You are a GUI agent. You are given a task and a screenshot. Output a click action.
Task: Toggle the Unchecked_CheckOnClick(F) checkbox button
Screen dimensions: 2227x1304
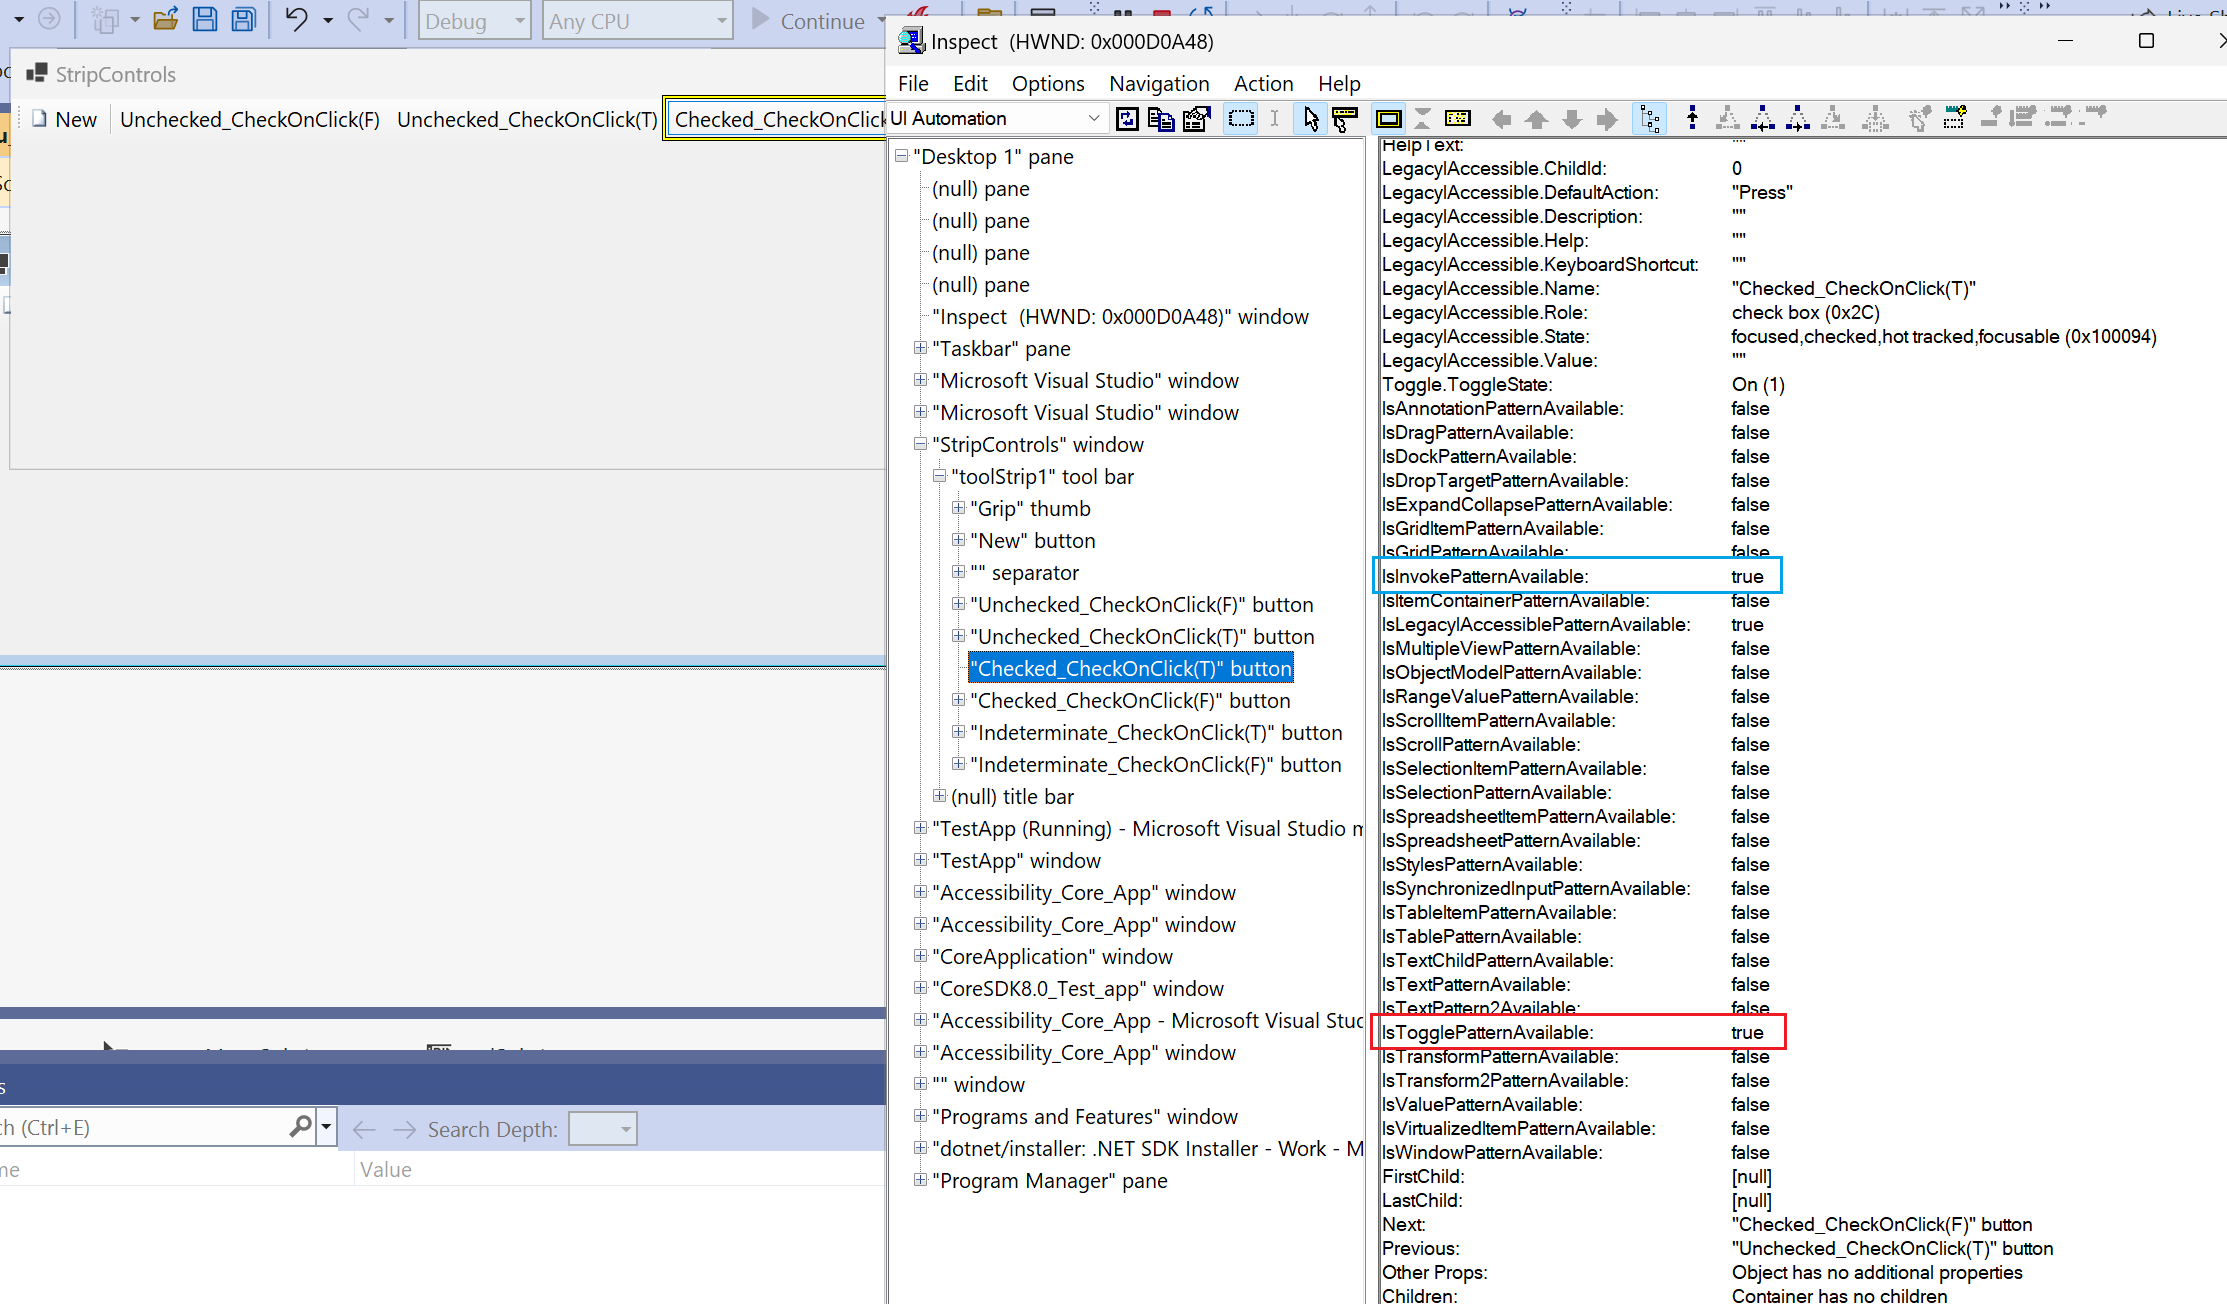pyautogui.click(x=249, y=118)
